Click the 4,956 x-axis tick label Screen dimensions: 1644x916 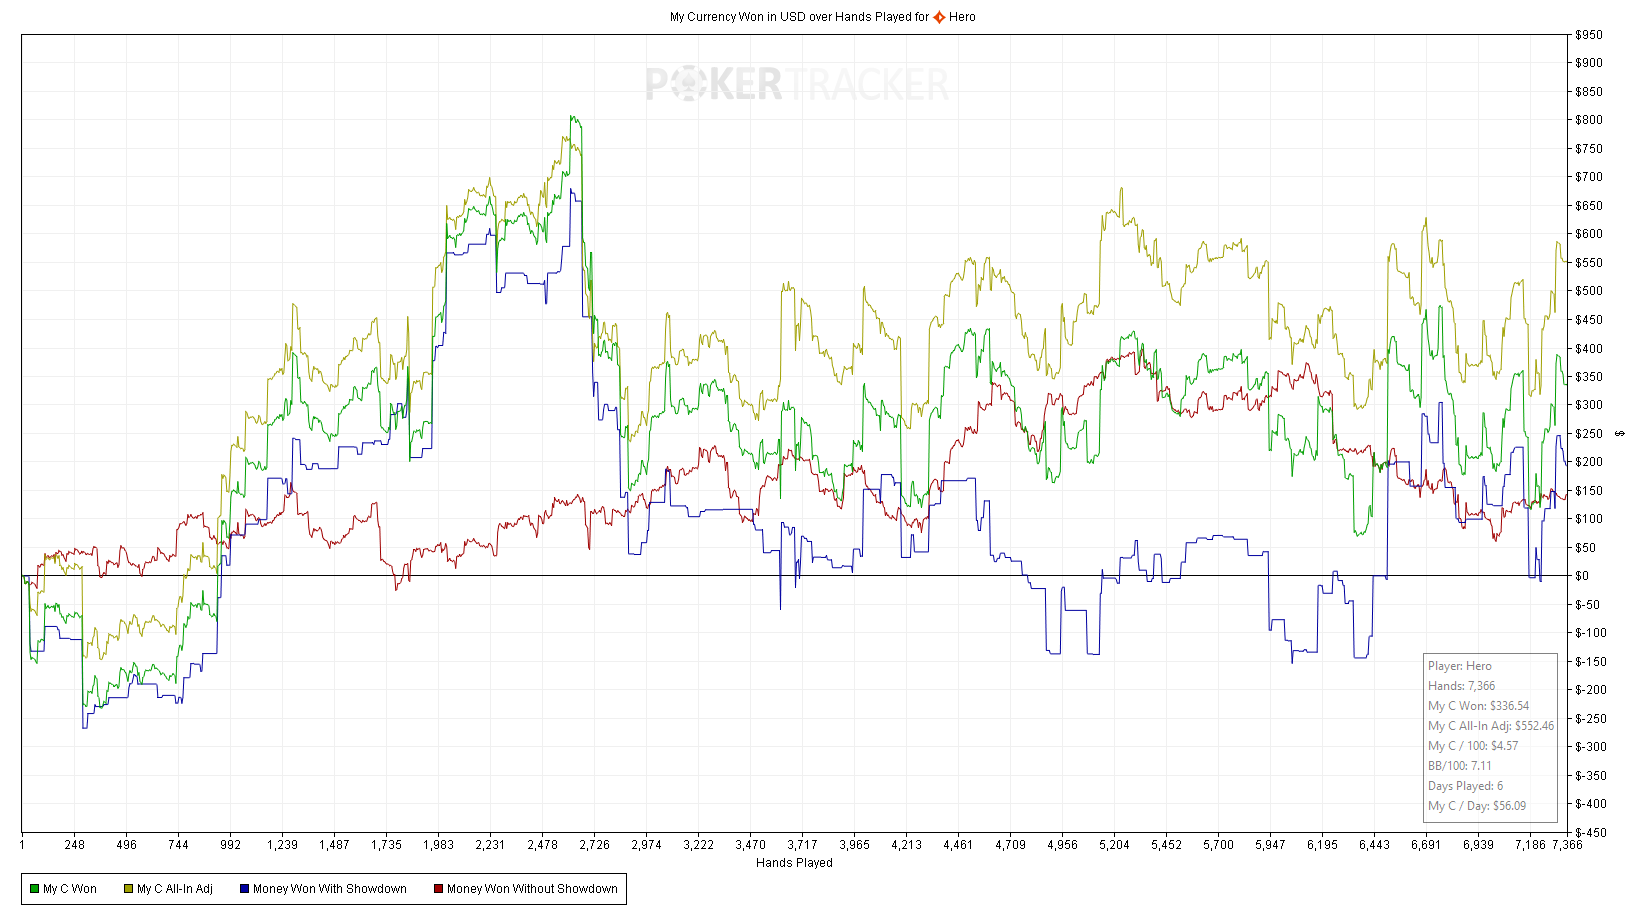[1062, 845]
